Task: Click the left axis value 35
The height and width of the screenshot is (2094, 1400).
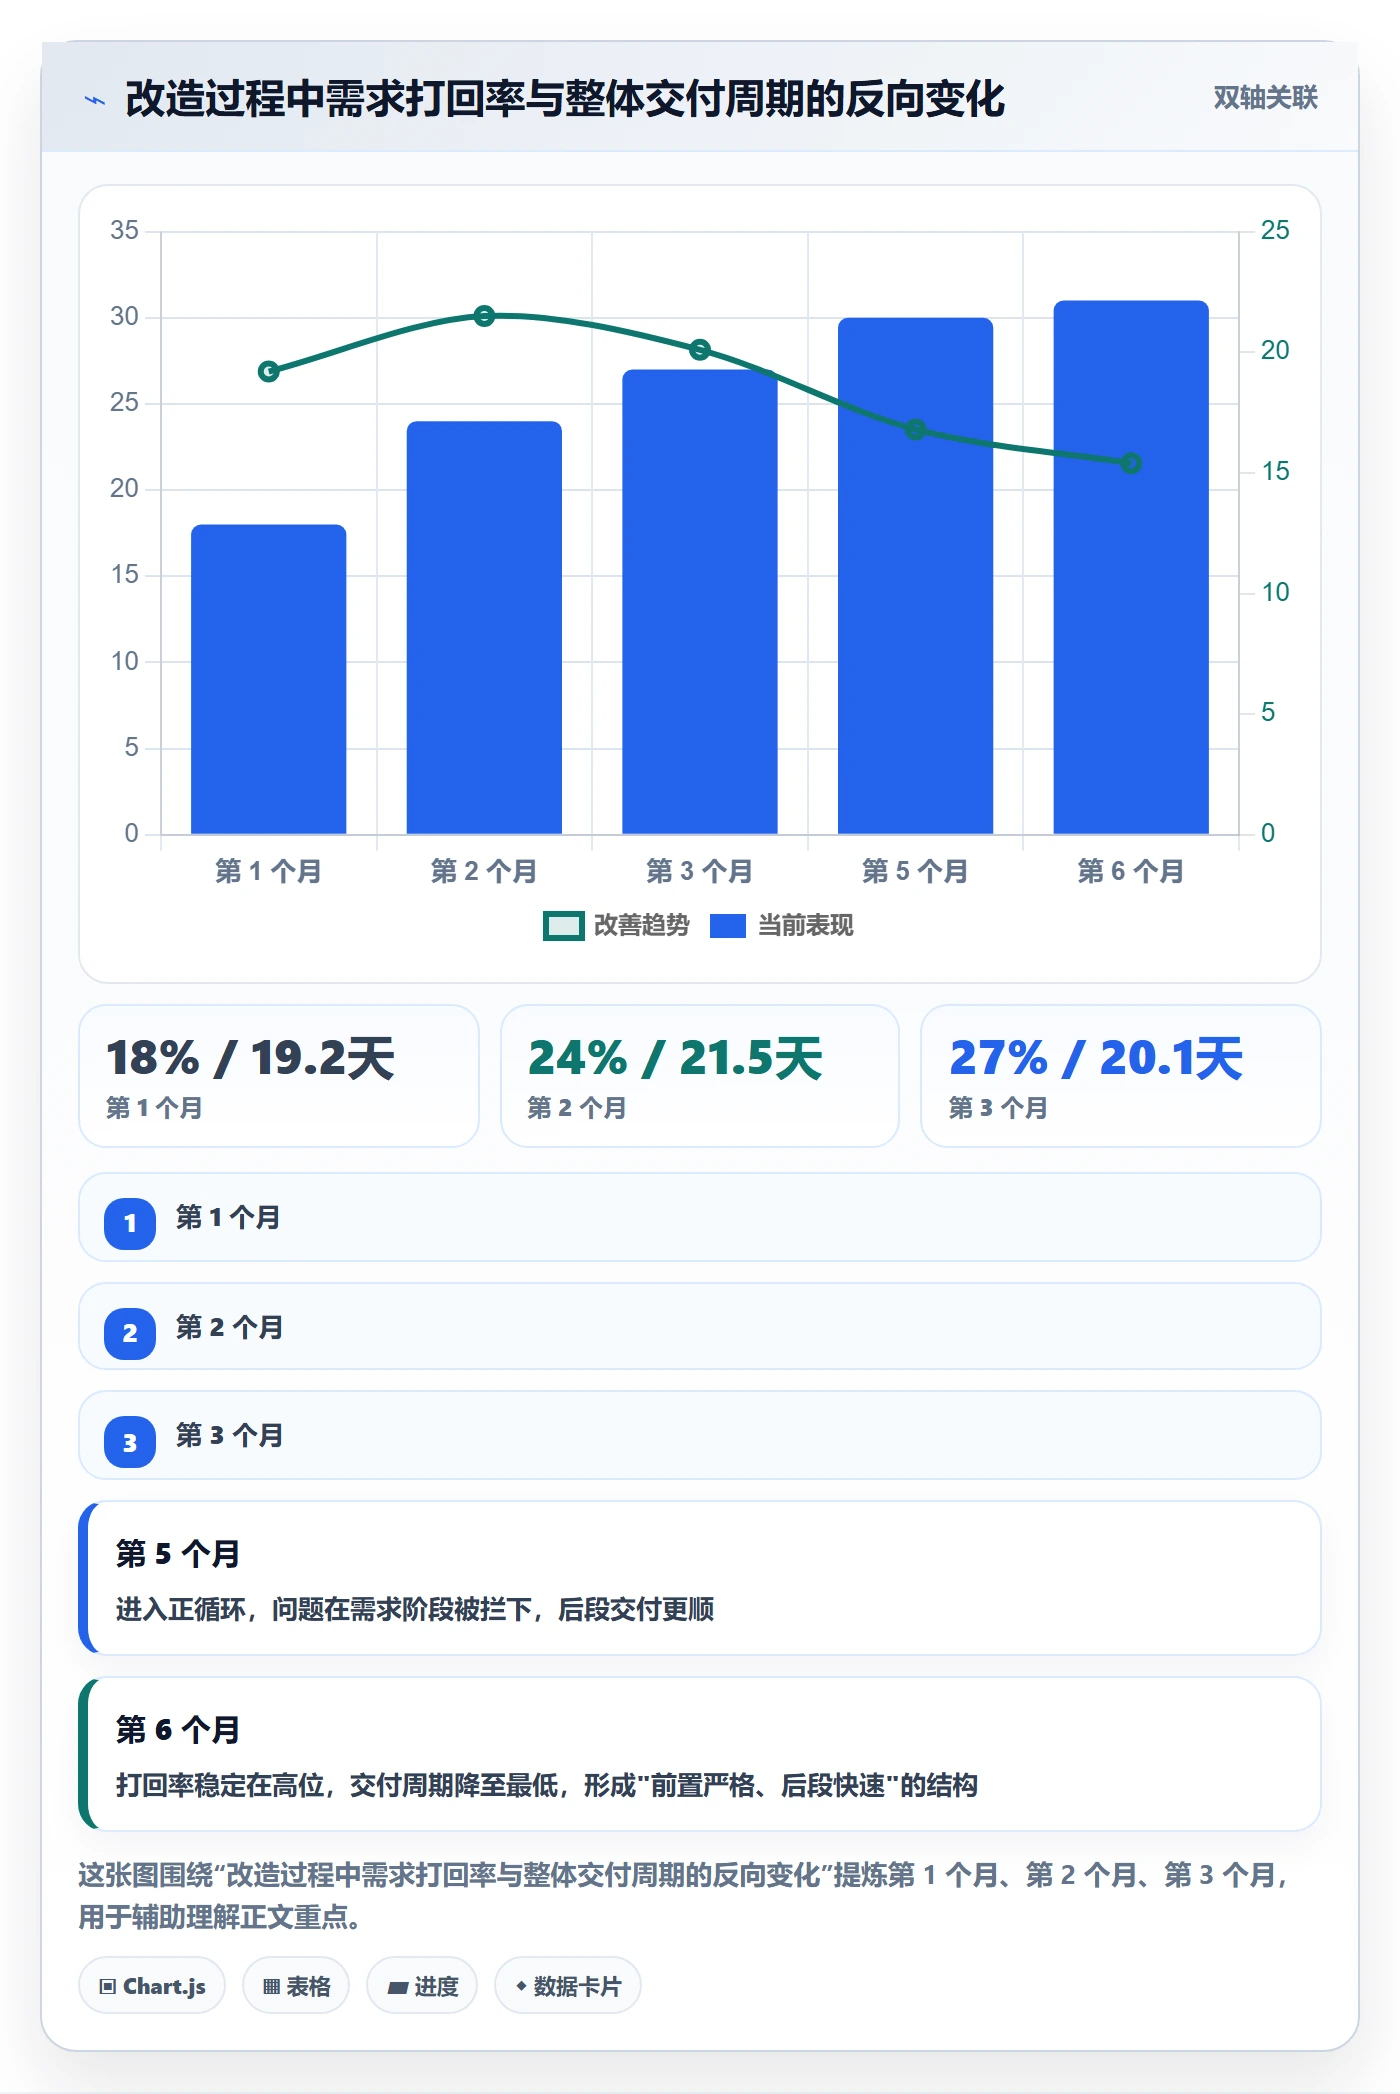Action: point(125,231)
